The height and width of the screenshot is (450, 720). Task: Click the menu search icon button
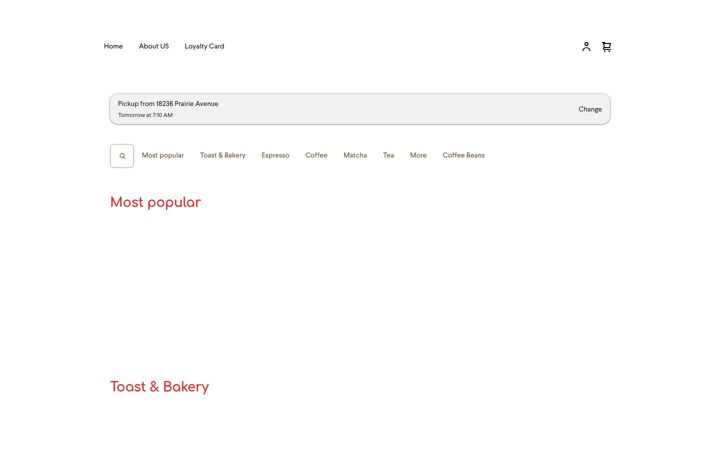click(122, 156)
